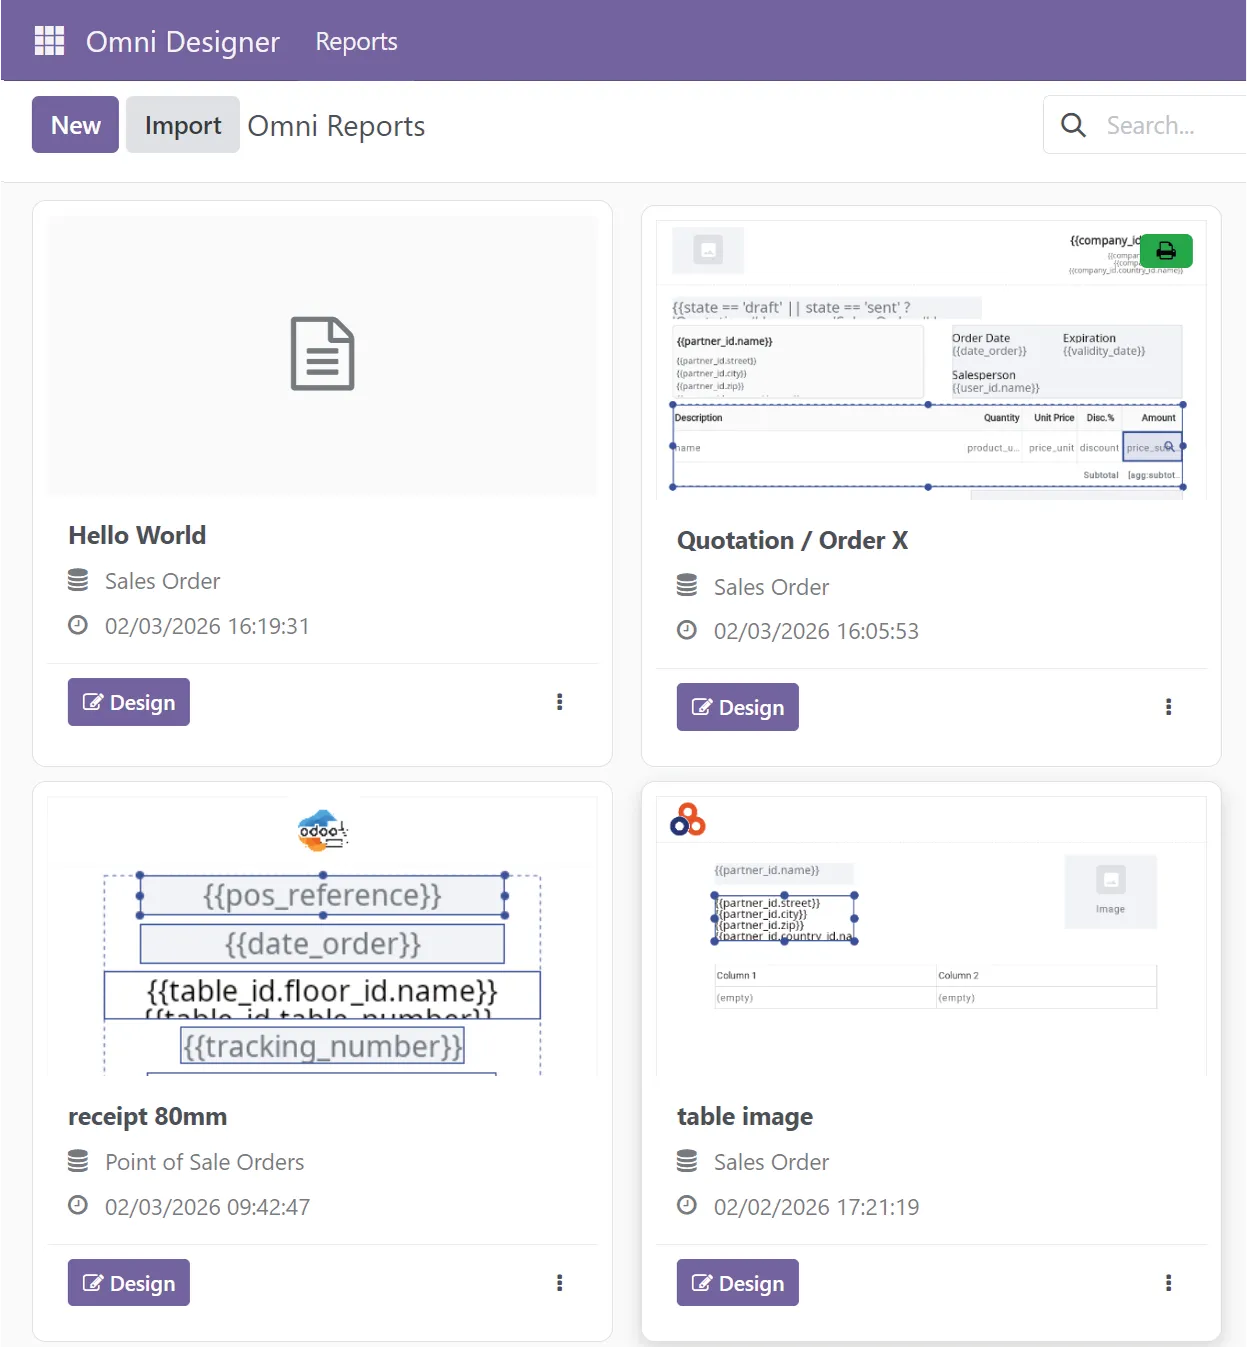Click the green print icon in Quotation preview
This screenshot has width=1247, height=1347.
[x=1166, y=251]
